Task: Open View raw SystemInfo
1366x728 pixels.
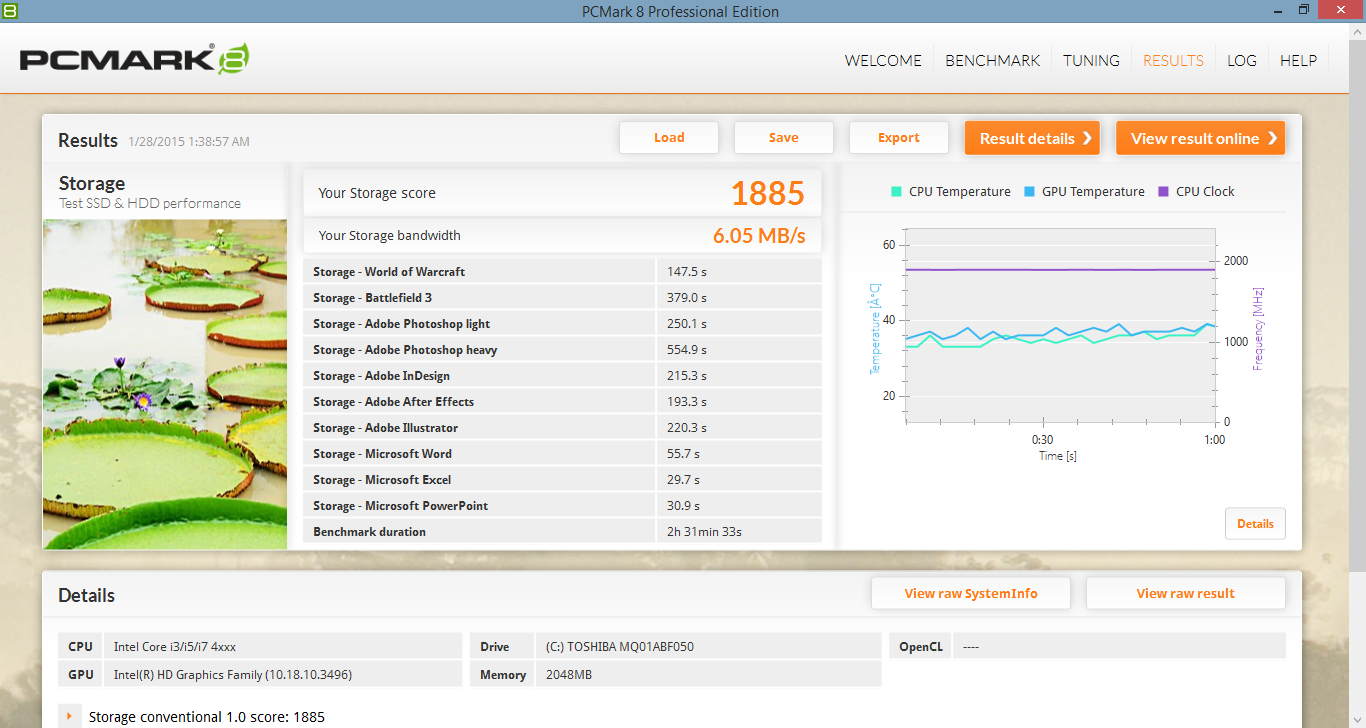Action: [971, 593]
